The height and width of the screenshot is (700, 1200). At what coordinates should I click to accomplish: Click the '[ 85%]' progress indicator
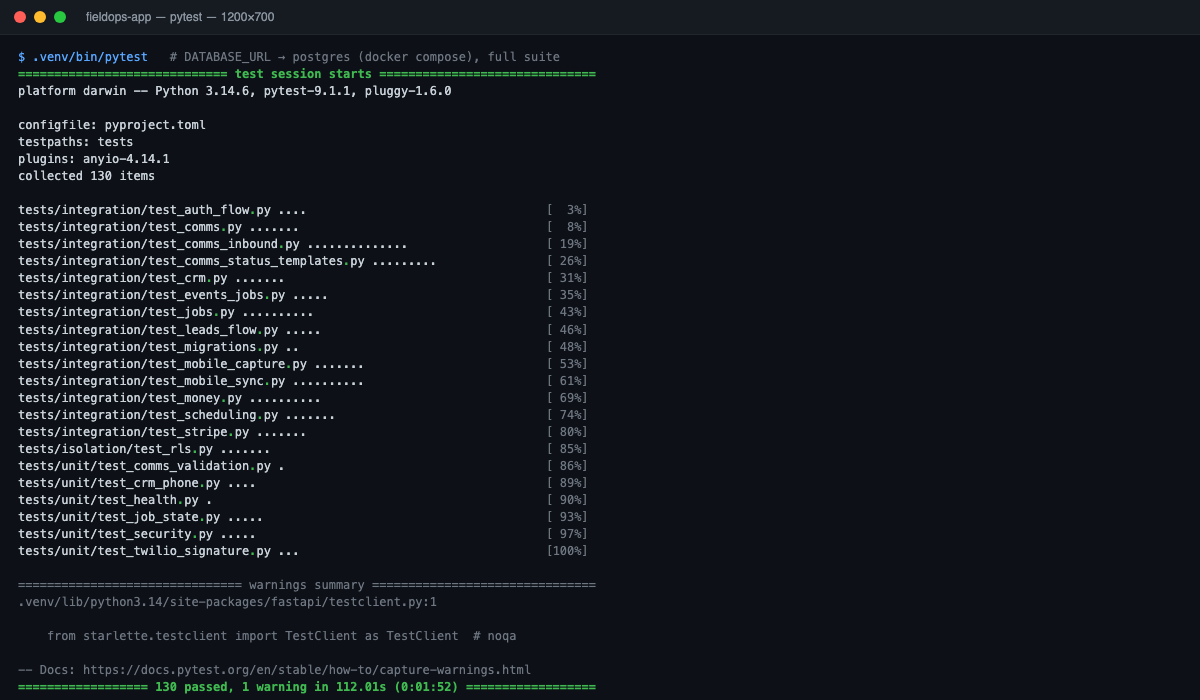pos(567,449)
